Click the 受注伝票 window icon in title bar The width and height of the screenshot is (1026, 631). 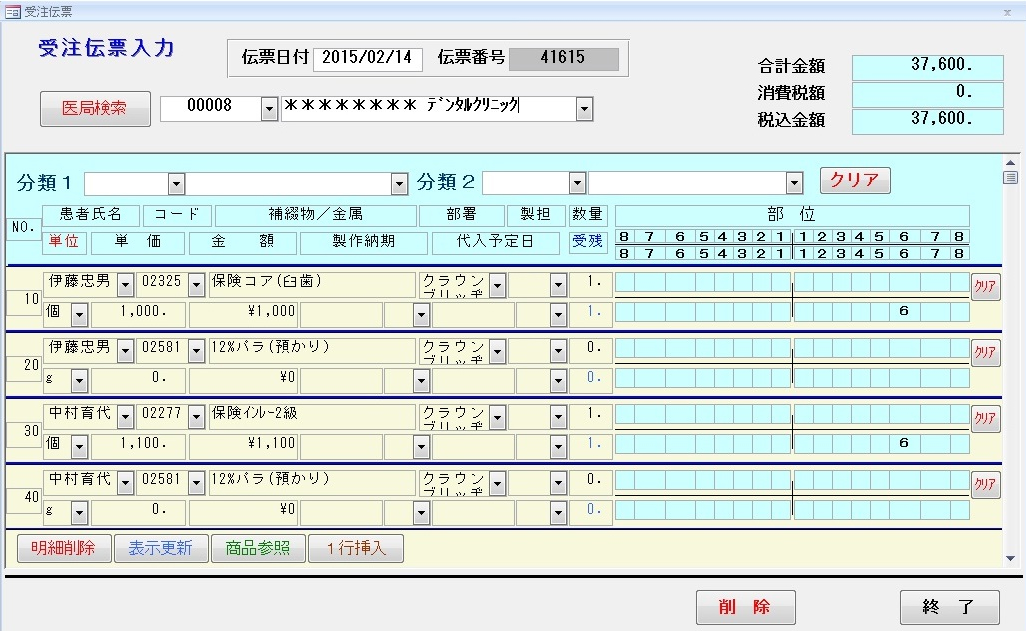(x=12, y=11)
